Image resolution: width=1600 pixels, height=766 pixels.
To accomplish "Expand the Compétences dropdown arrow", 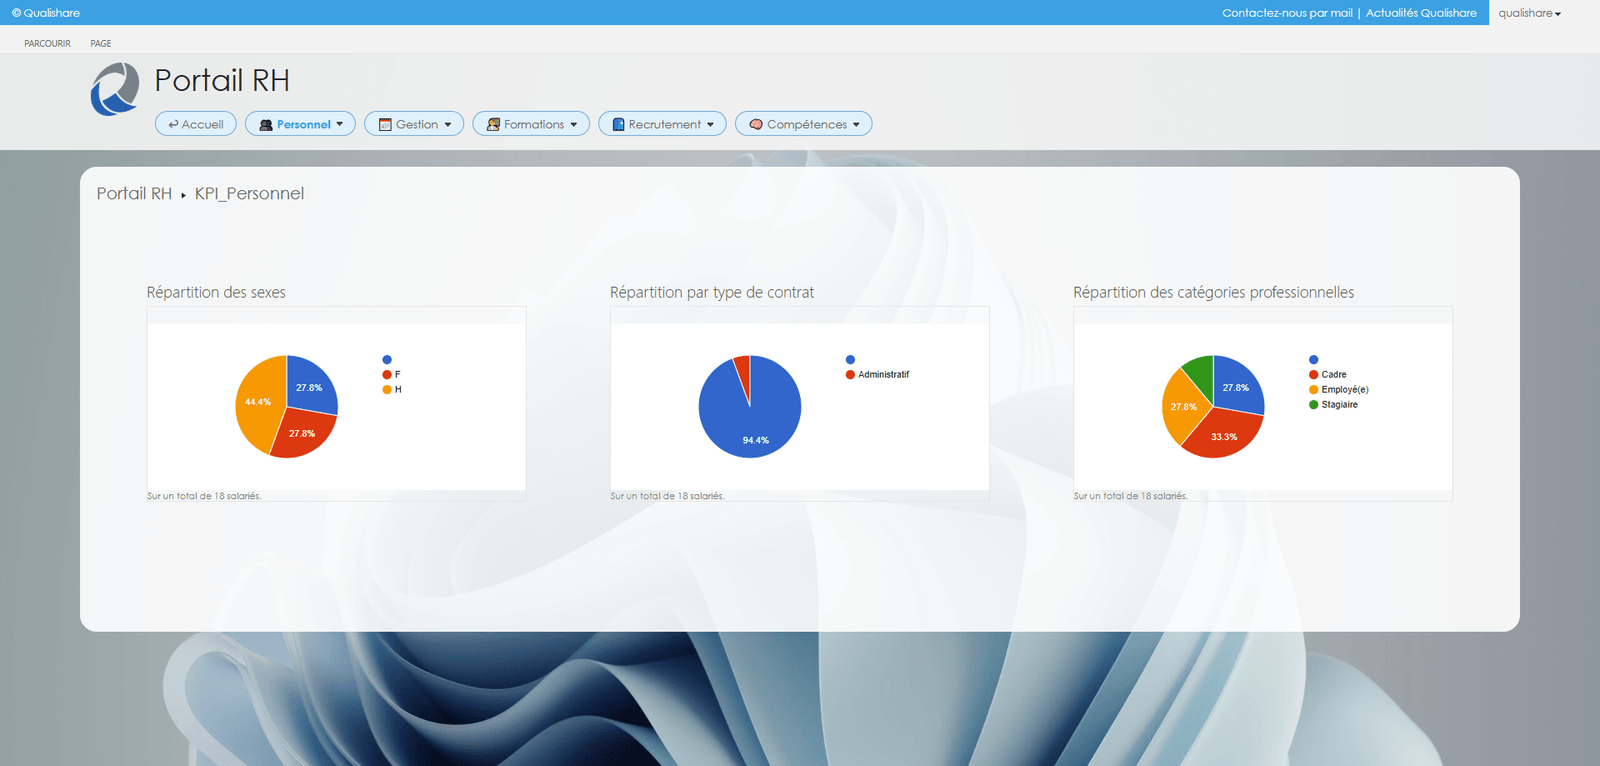I will coord(856,125).
